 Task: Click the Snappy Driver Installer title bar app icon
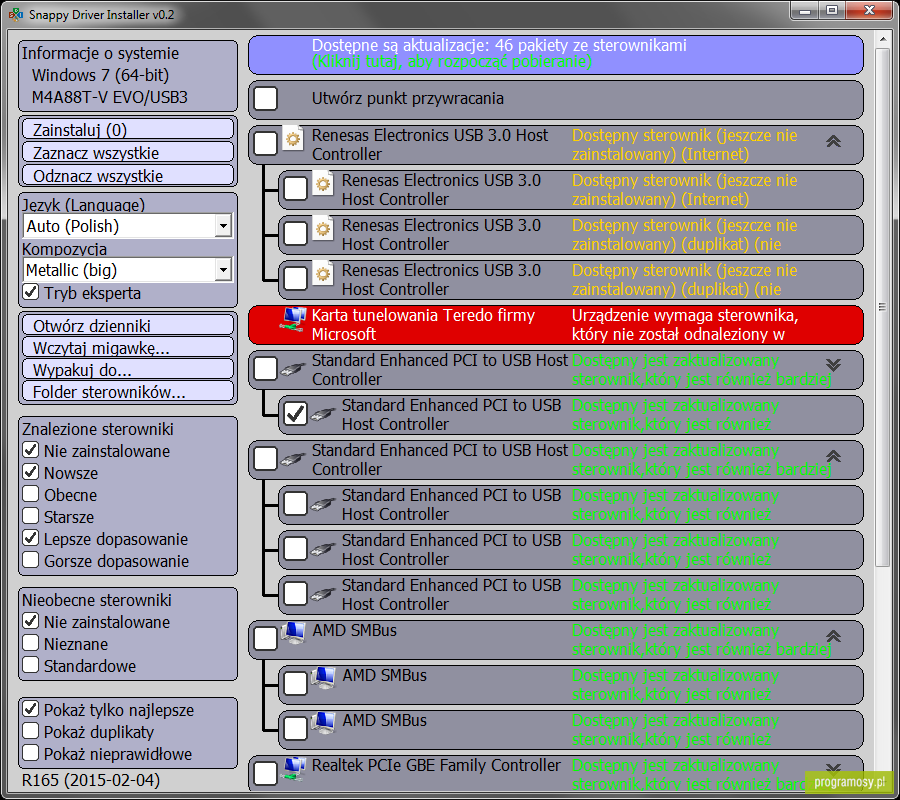pos(16,14)
